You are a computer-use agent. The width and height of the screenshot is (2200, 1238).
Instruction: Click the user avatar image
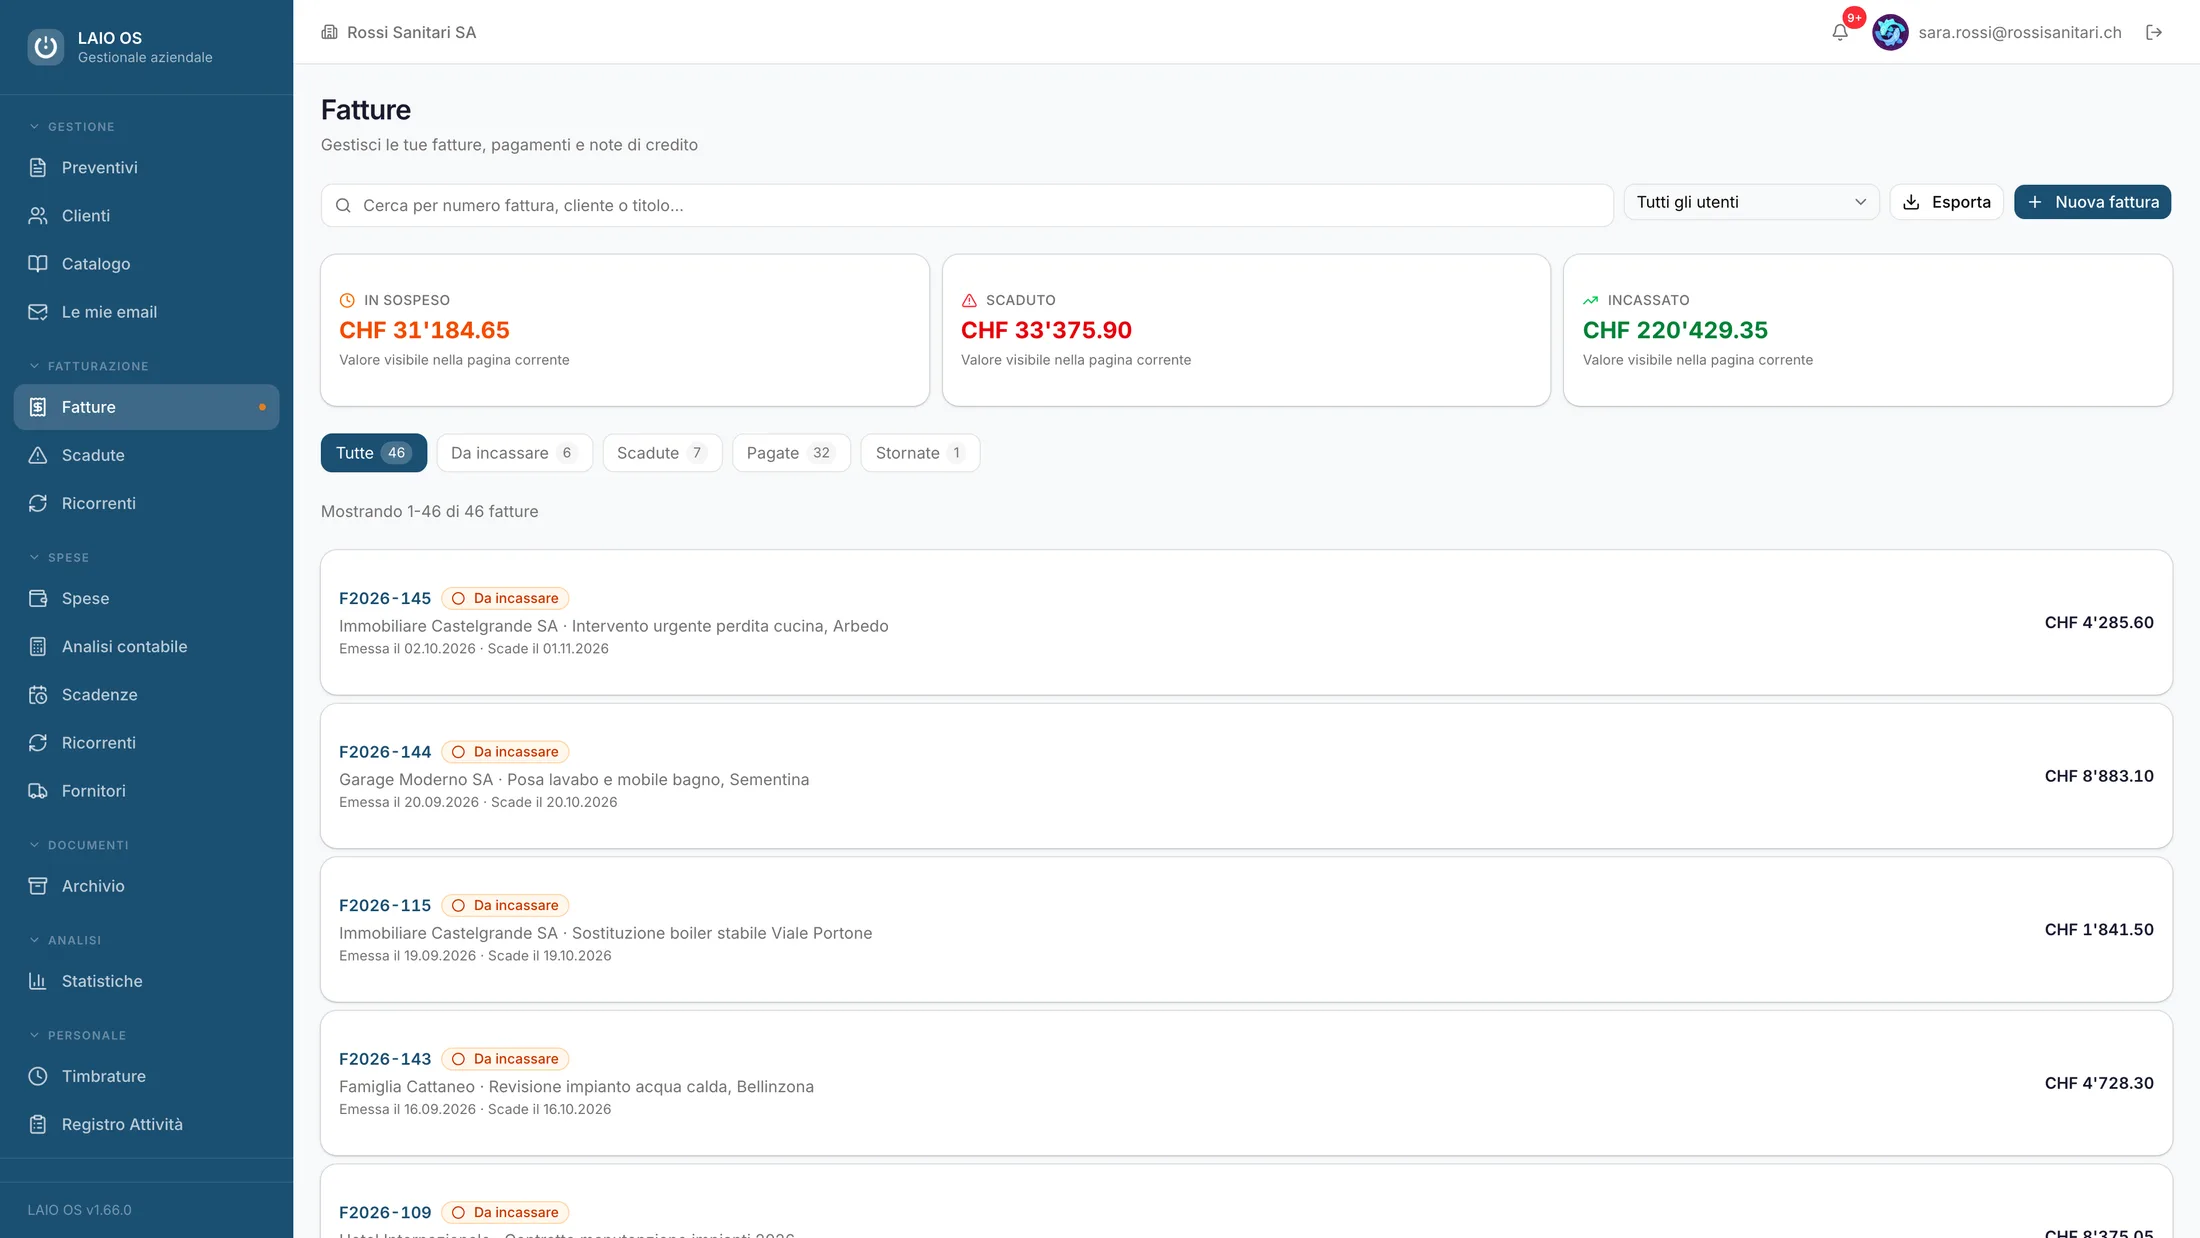tap(1890, 32)
